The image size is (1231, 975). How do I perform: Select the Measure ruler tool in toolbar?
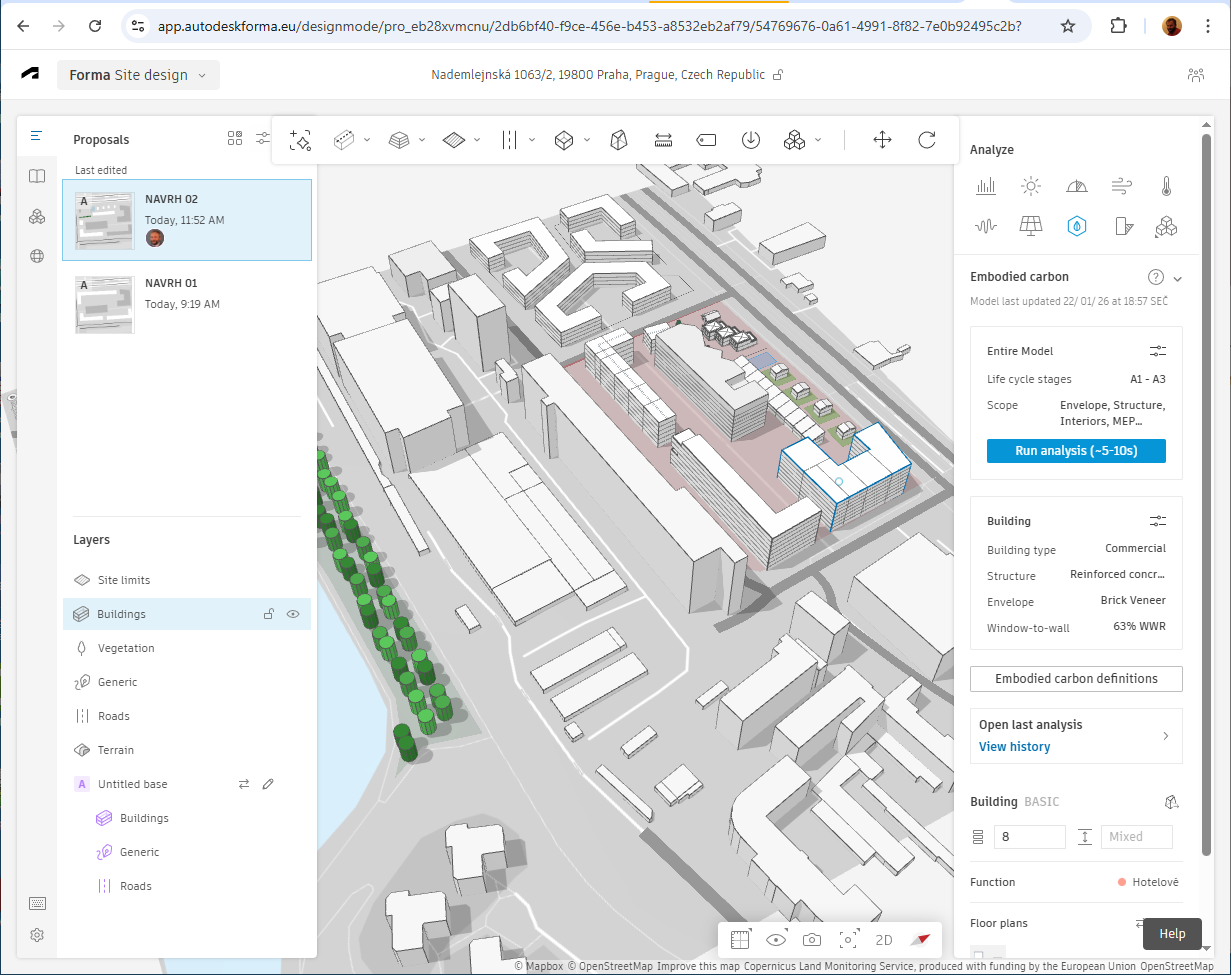tap(663, 140)
